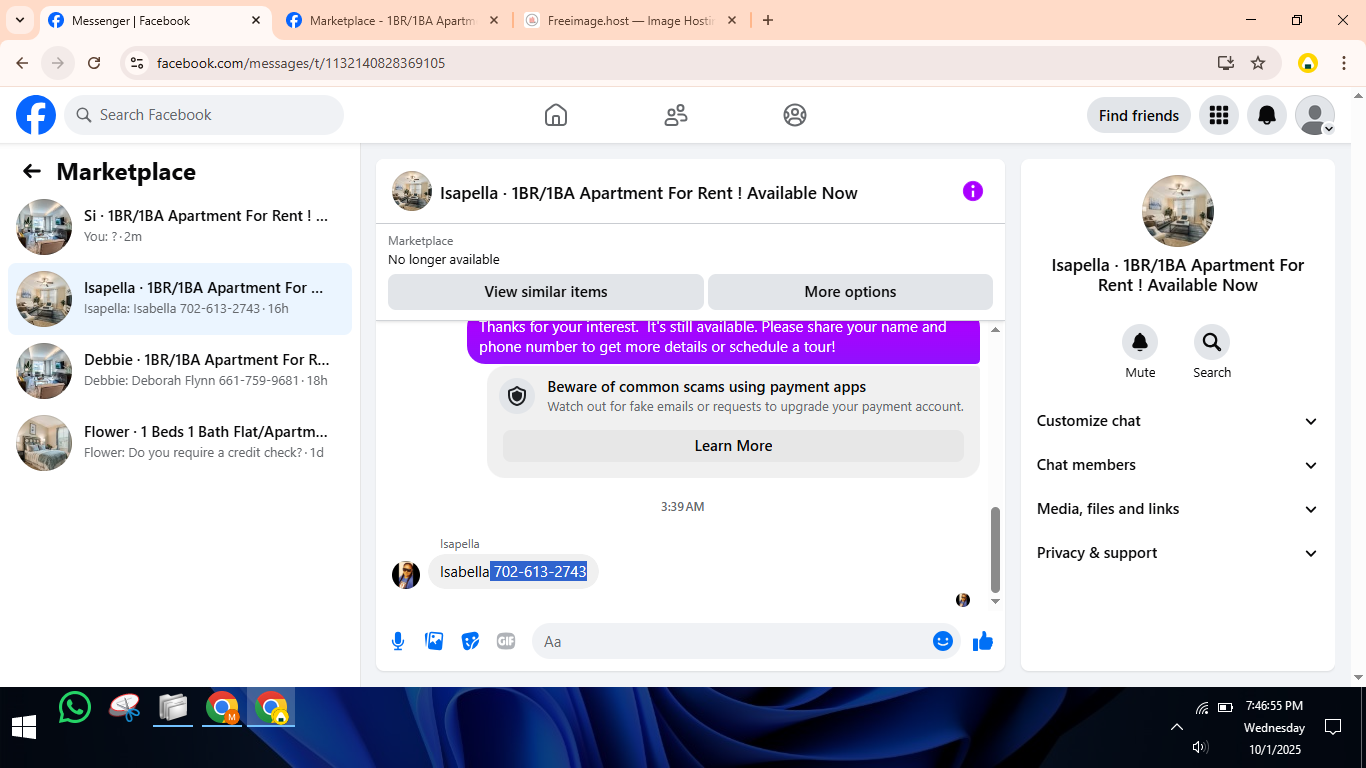Click the address bar URL
Viewport: 1366px width, 768px height.
tap(301, 63)
